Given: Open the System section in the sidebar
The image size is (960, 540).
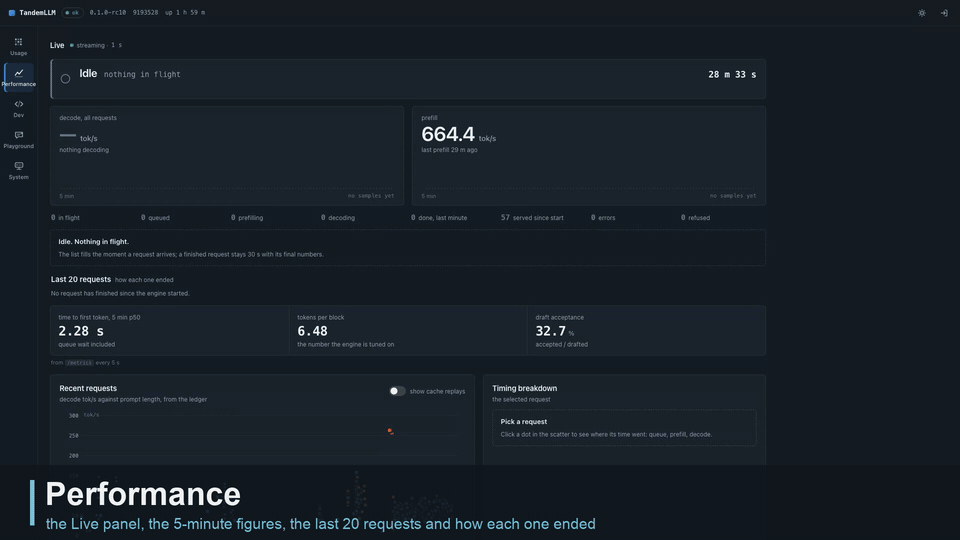Looking at the screenshot, I should coord(18,171).
